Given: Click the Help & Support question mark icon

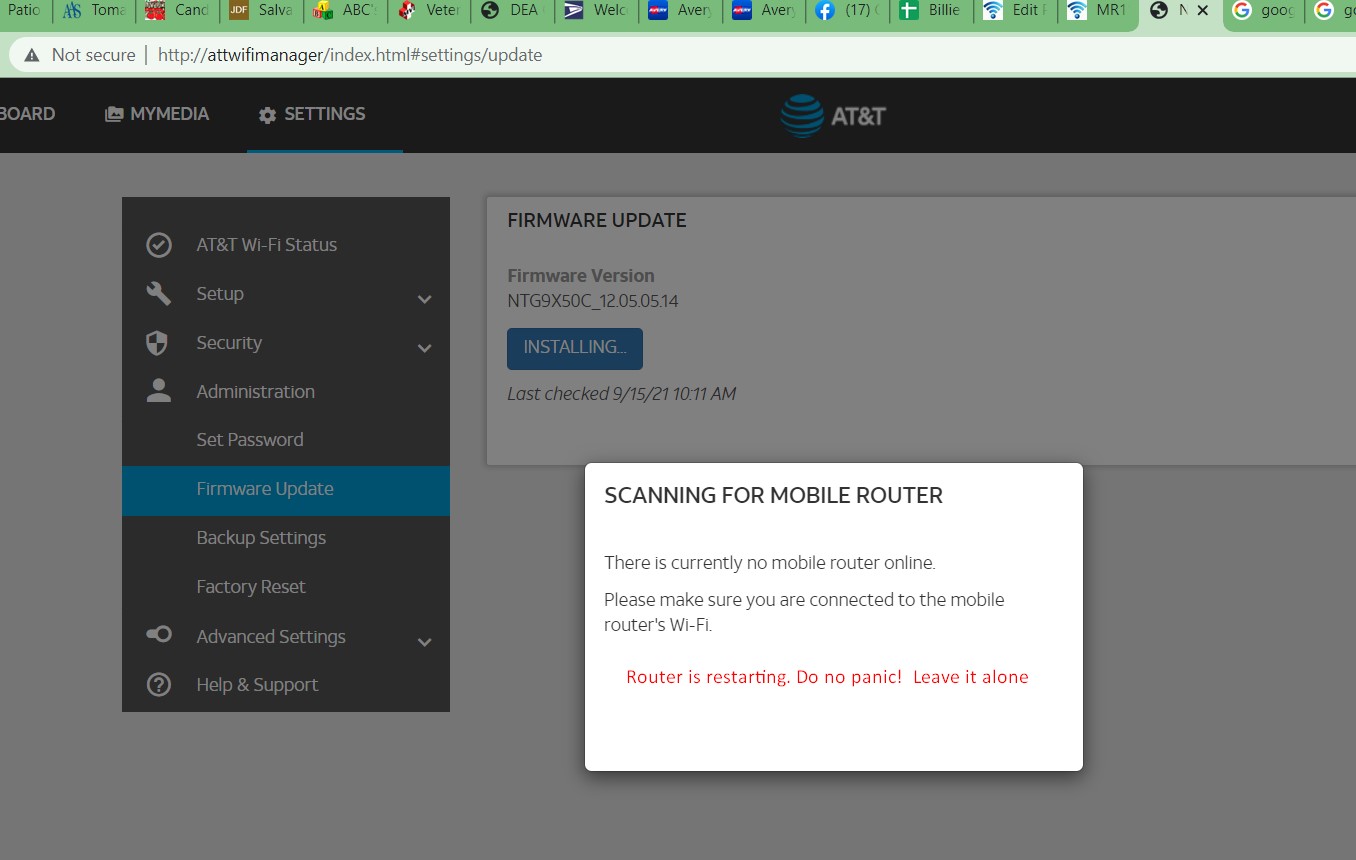Looking at the screenshot, I should [159, 685].
